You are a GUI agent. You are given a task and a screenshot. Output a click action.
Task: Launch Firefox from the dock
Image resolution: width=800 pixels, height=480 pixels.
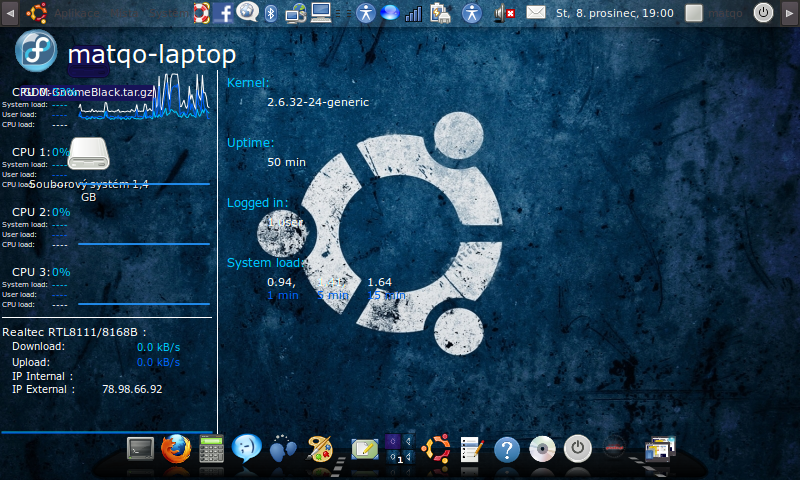click(175, 447)
